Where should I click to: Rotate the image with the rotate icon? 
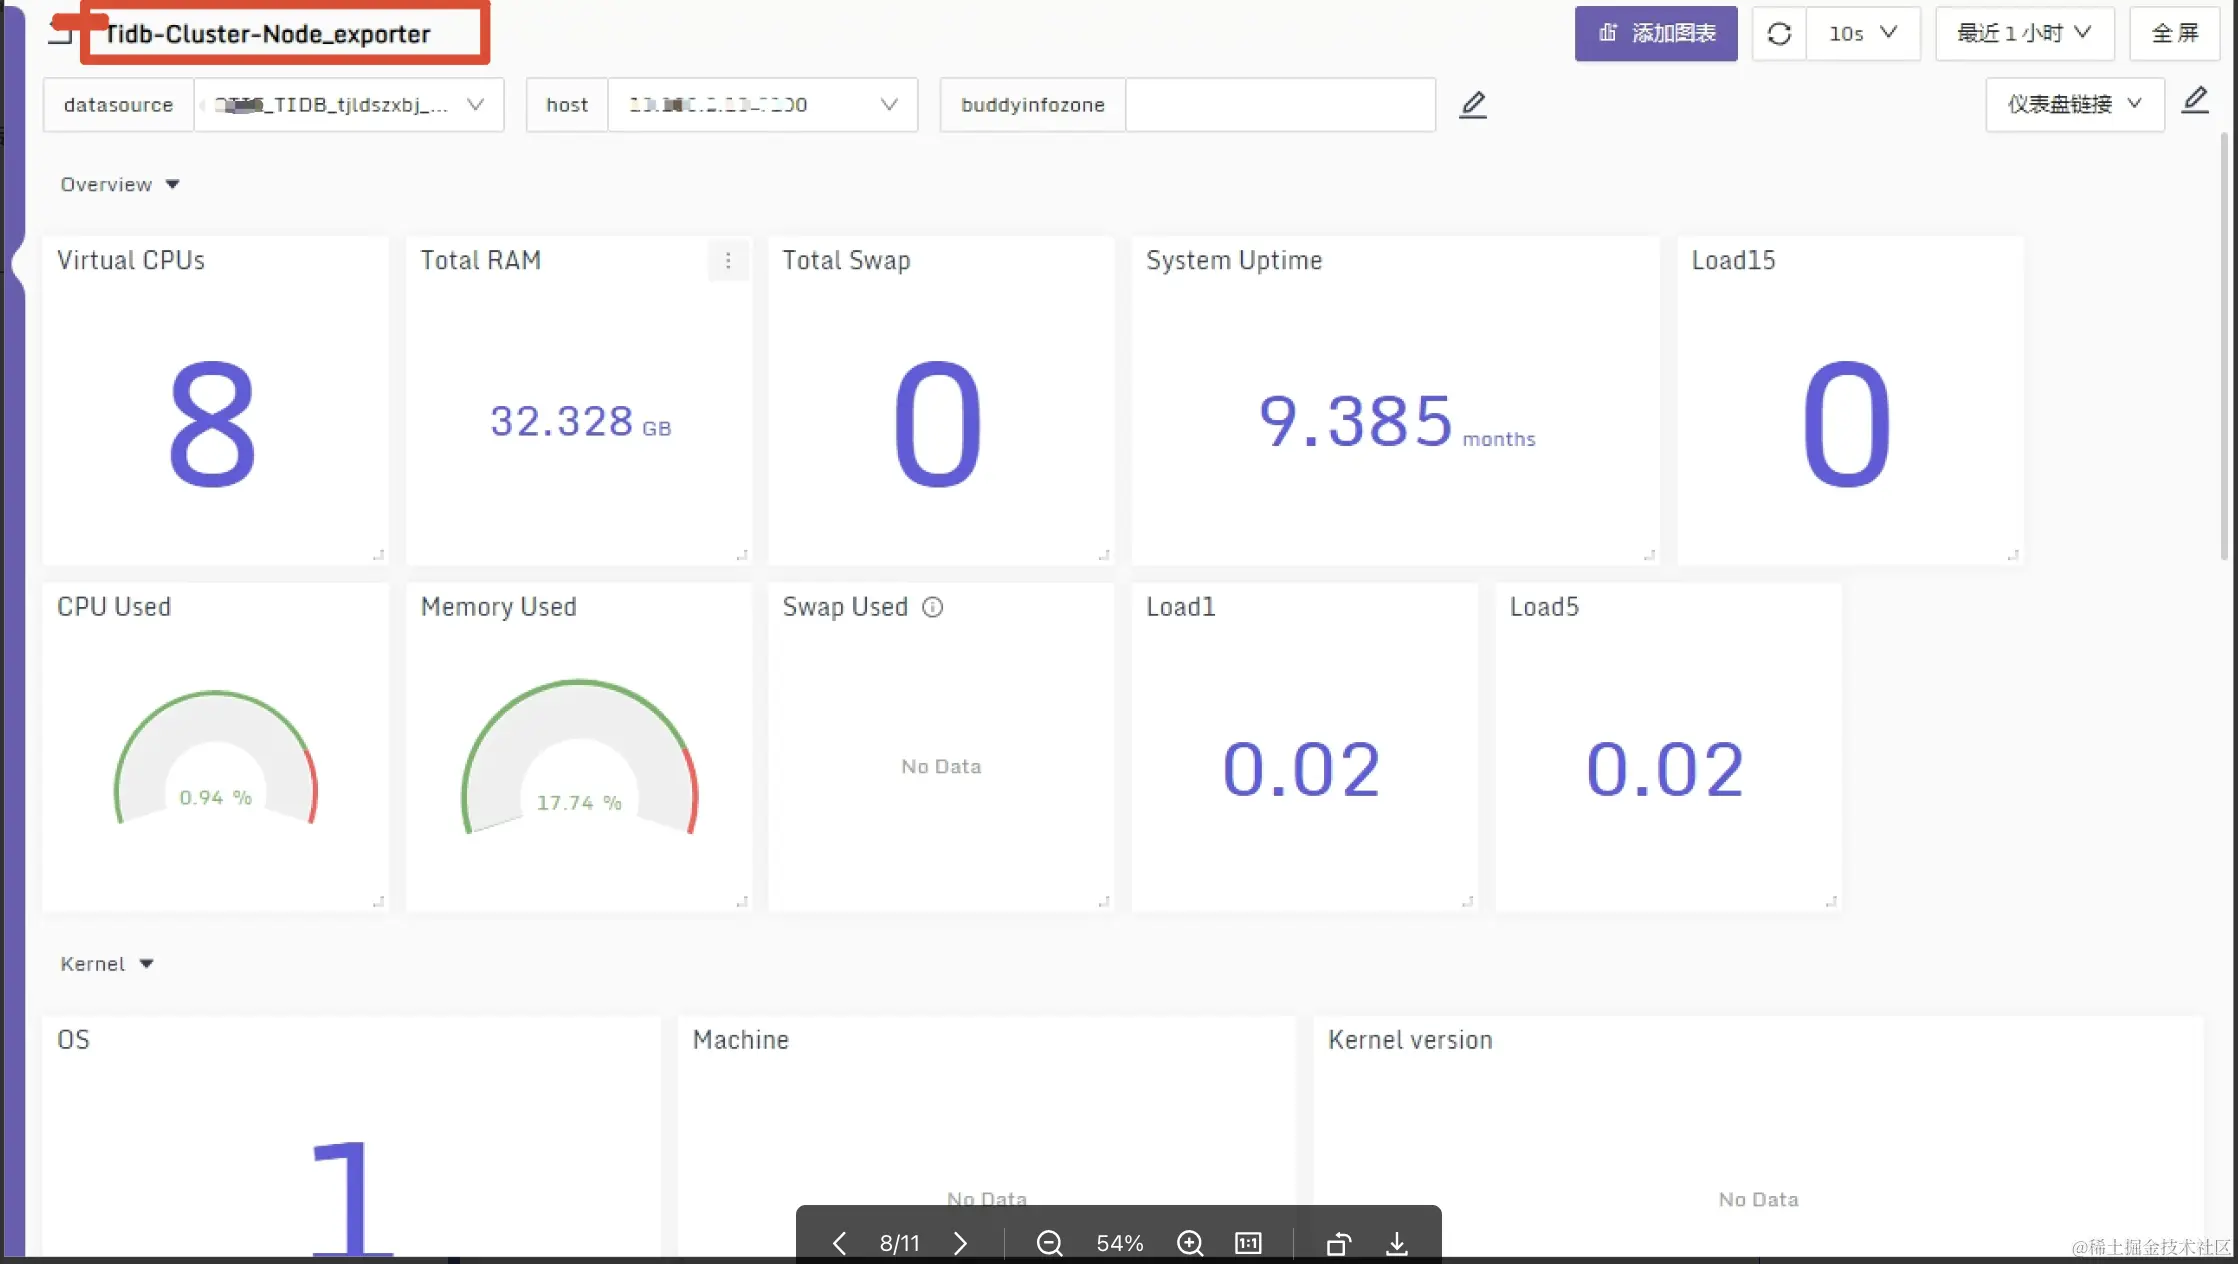1338,1243
